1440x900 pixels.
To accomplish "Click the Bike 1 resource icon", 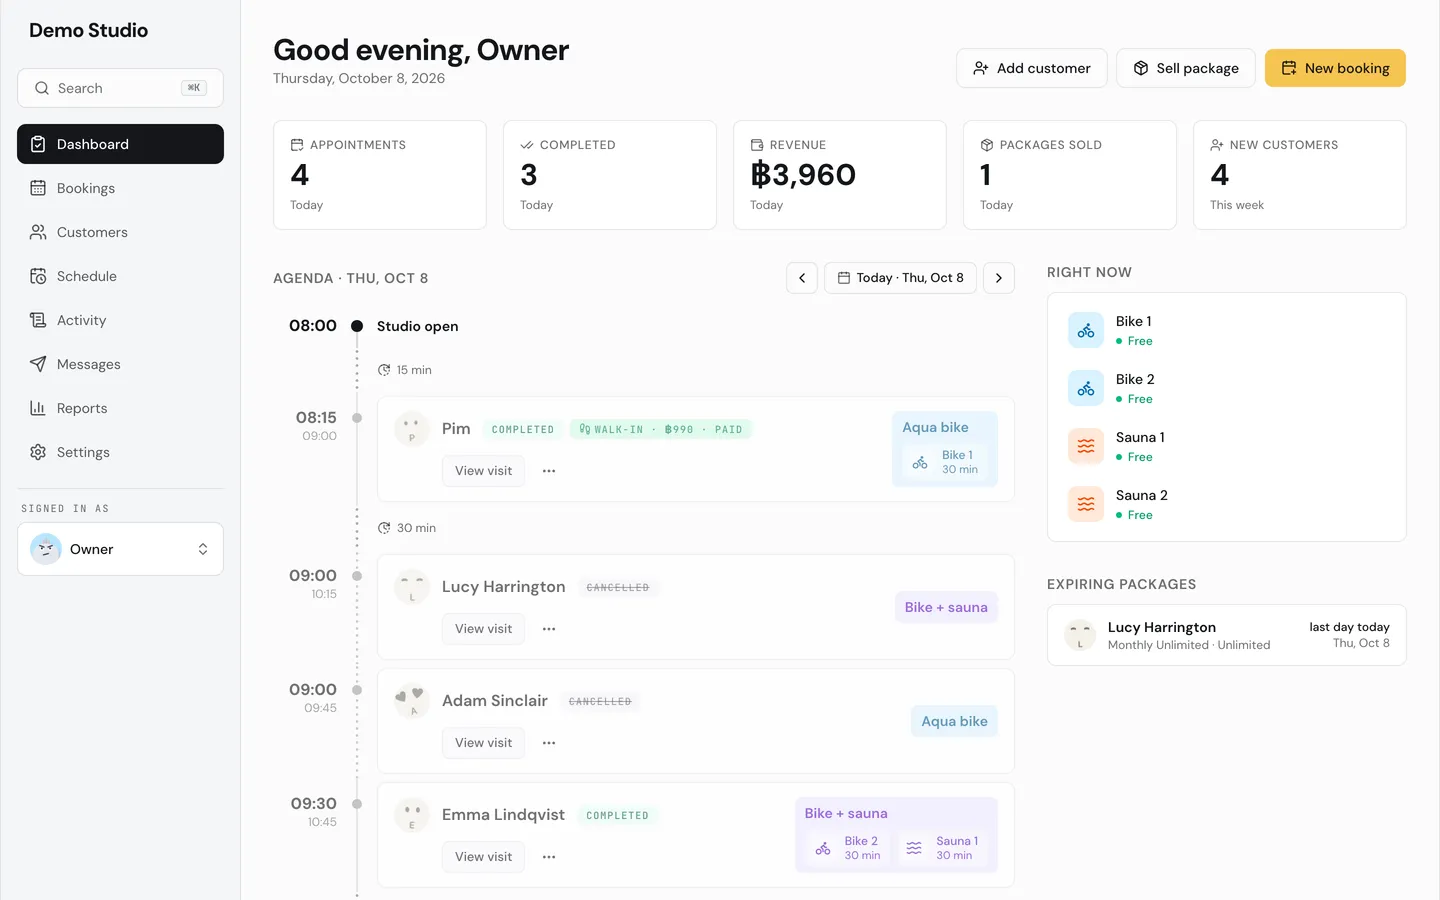I will tap(1086, 330).
